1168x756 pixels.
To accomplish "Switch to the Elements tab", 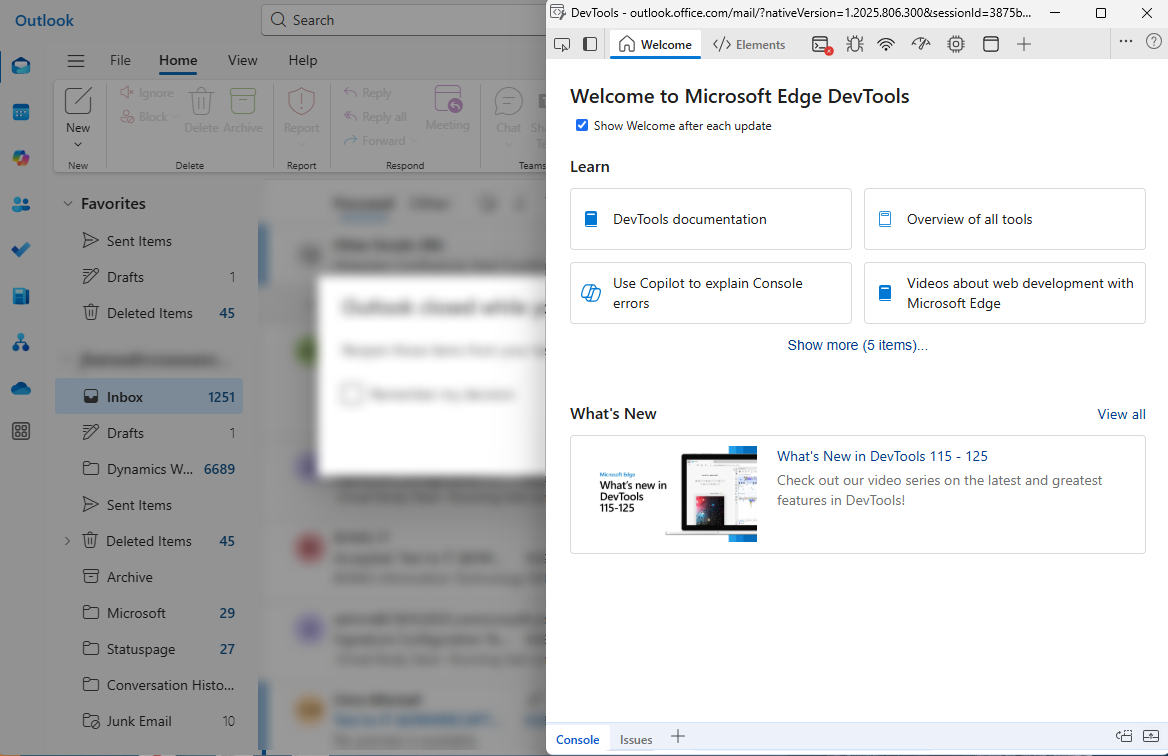I will click(x=749, y=44).
